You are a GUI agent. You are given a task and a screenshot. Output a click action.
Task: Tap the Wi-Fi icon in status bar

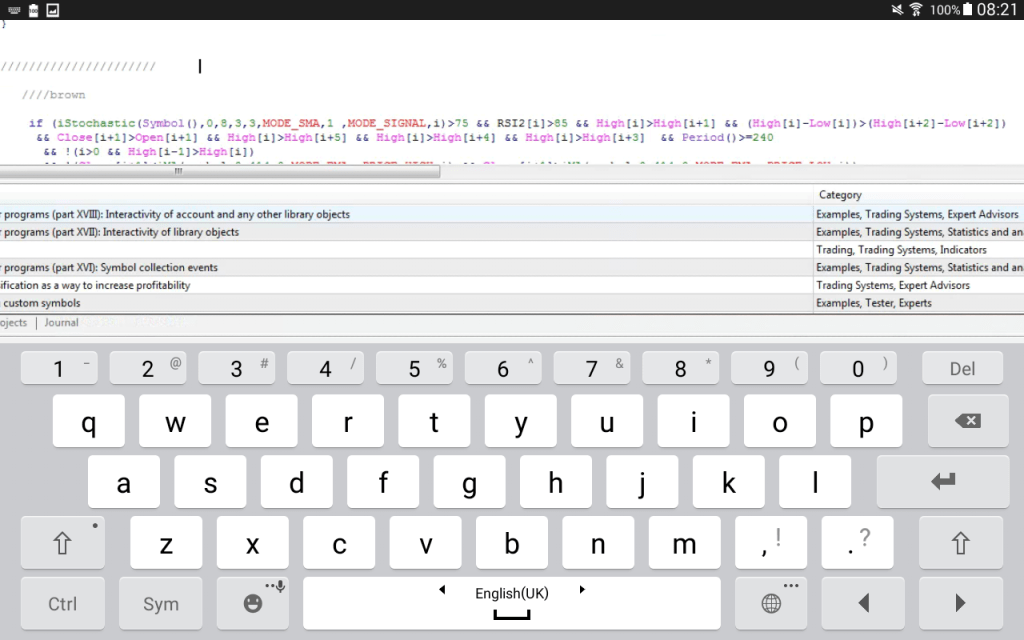(x=915, y=10)
